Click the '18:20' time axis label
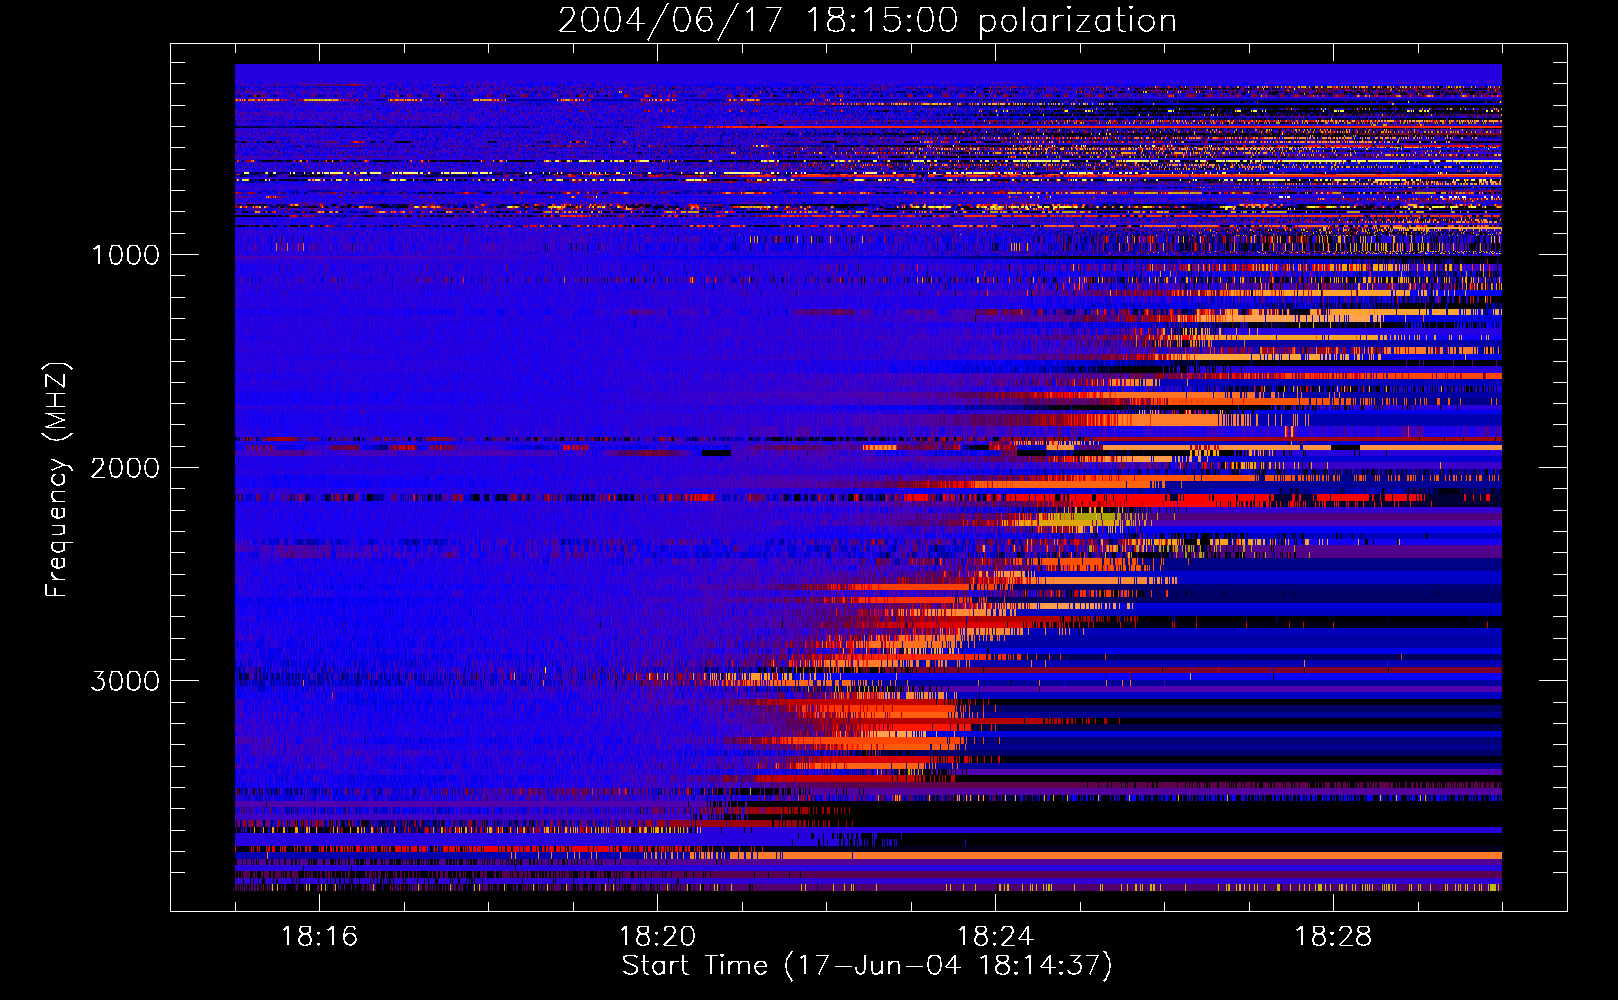Image resolution: width=1618 pixels, height=1000 pixels. [x=657, y=937]
